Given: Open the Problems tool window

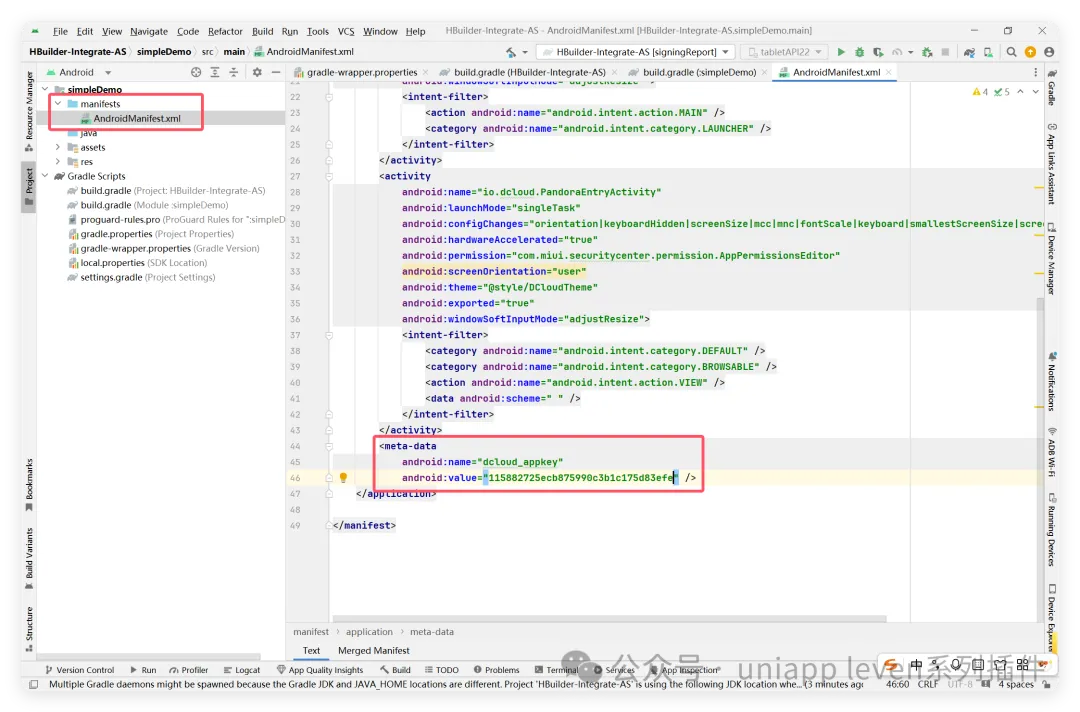Looking at the screenshot, I should pyautogui.click(x=497, y=669).
